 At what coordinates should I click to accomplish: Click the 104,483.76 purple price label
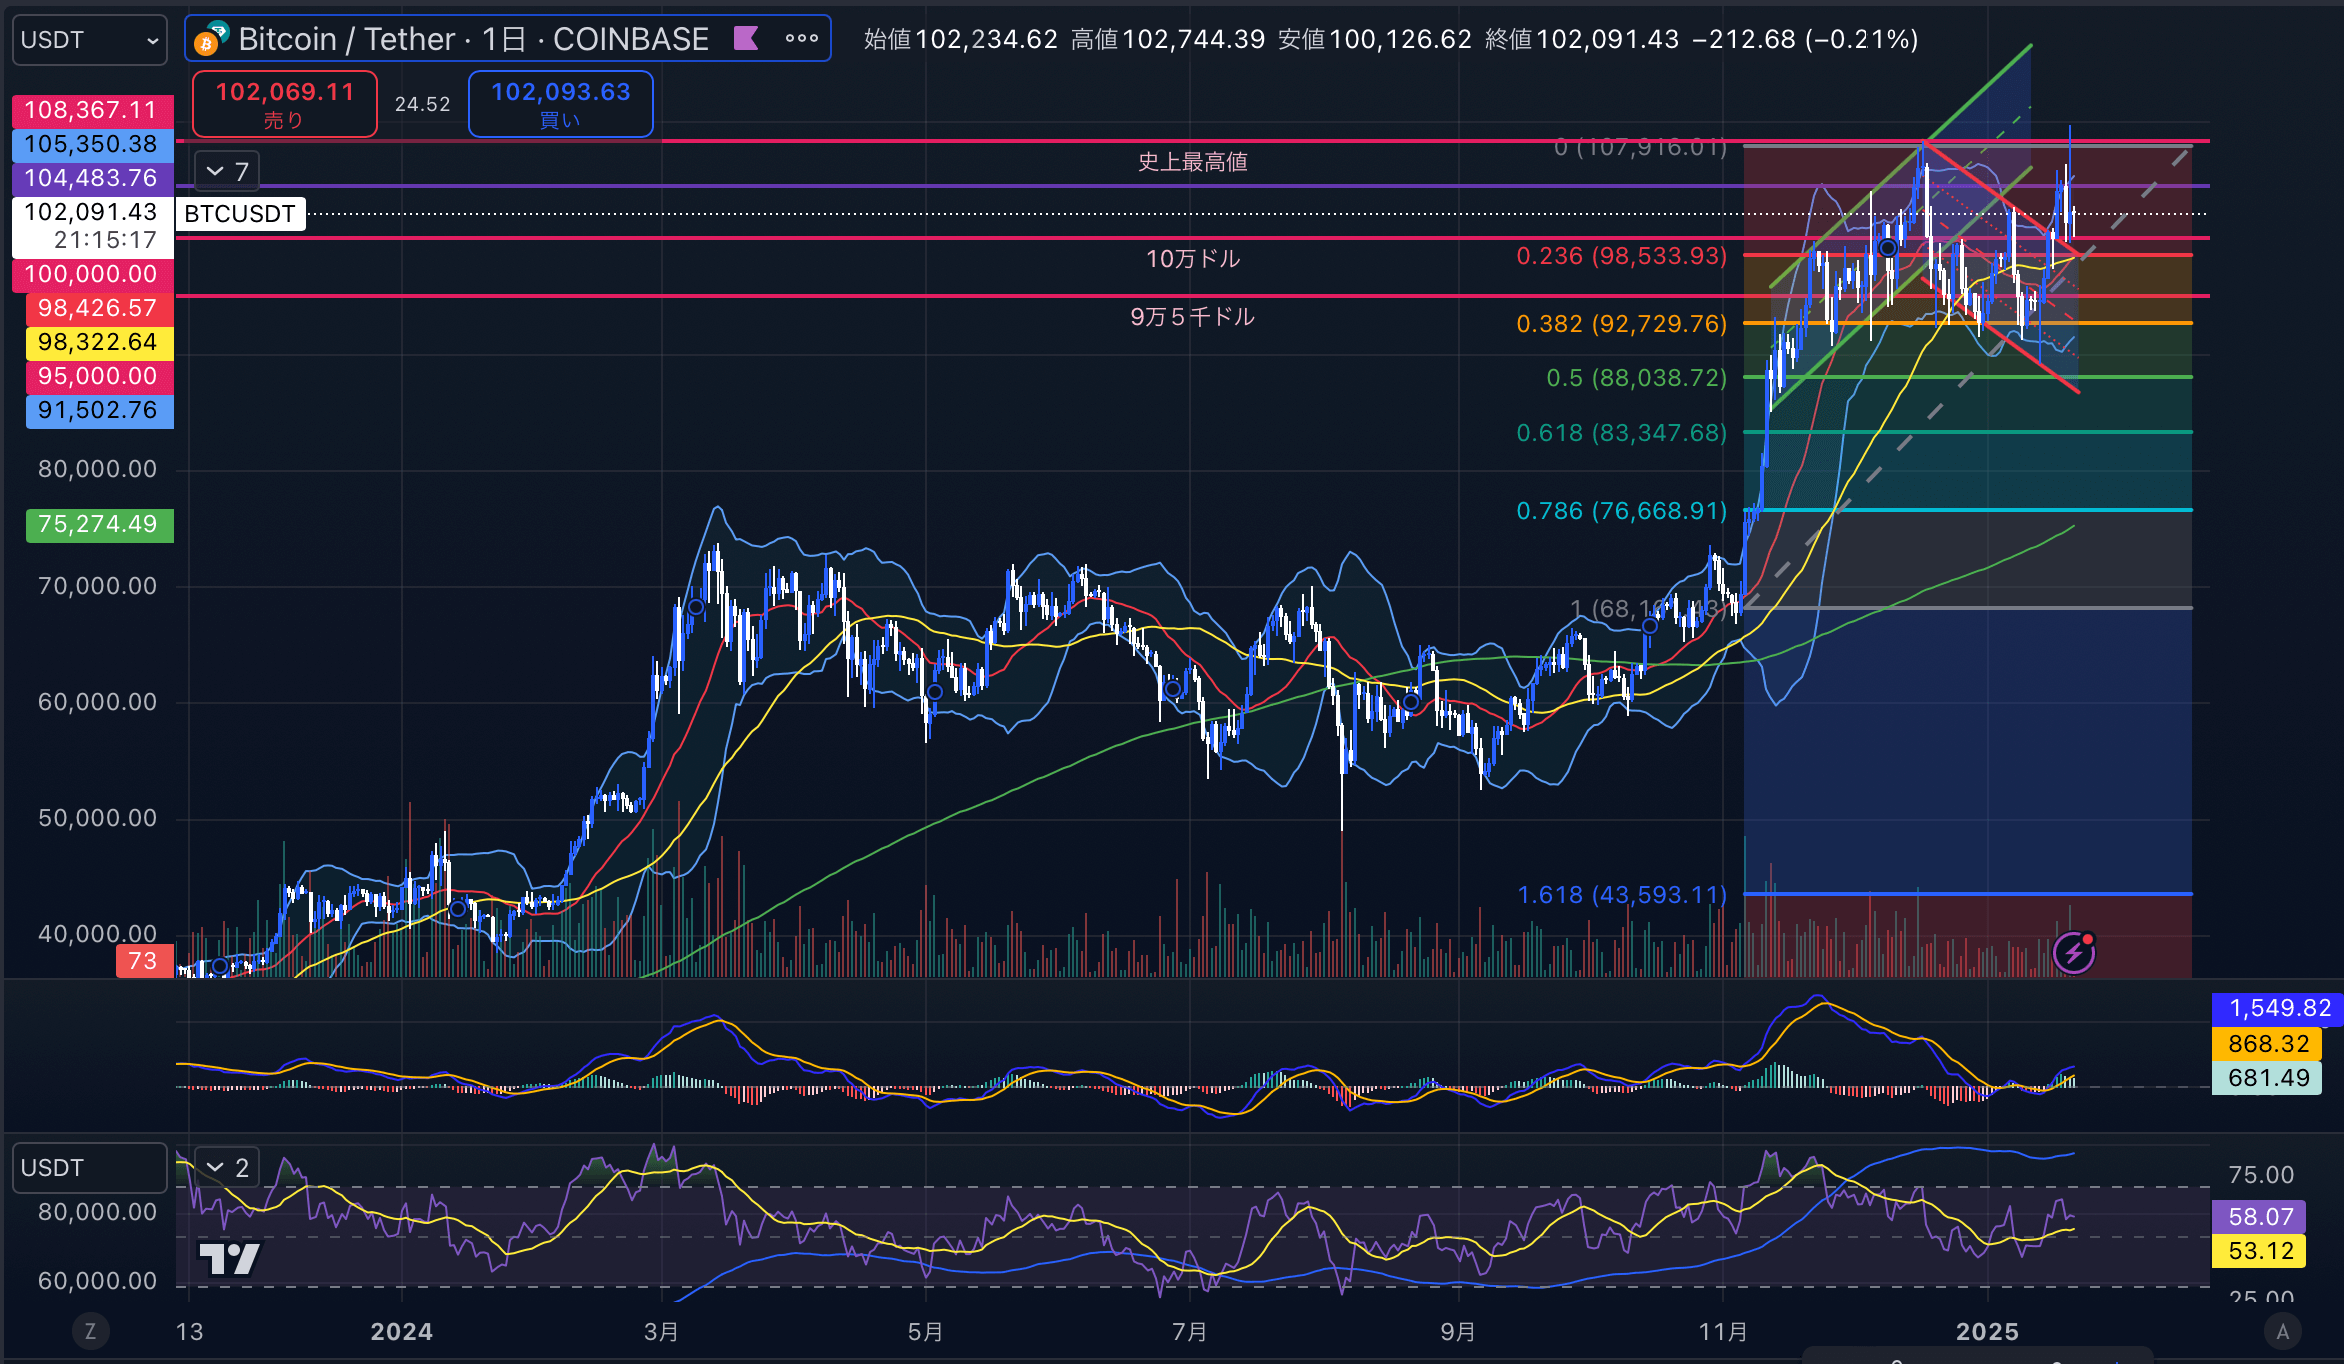tap(92, 178)
